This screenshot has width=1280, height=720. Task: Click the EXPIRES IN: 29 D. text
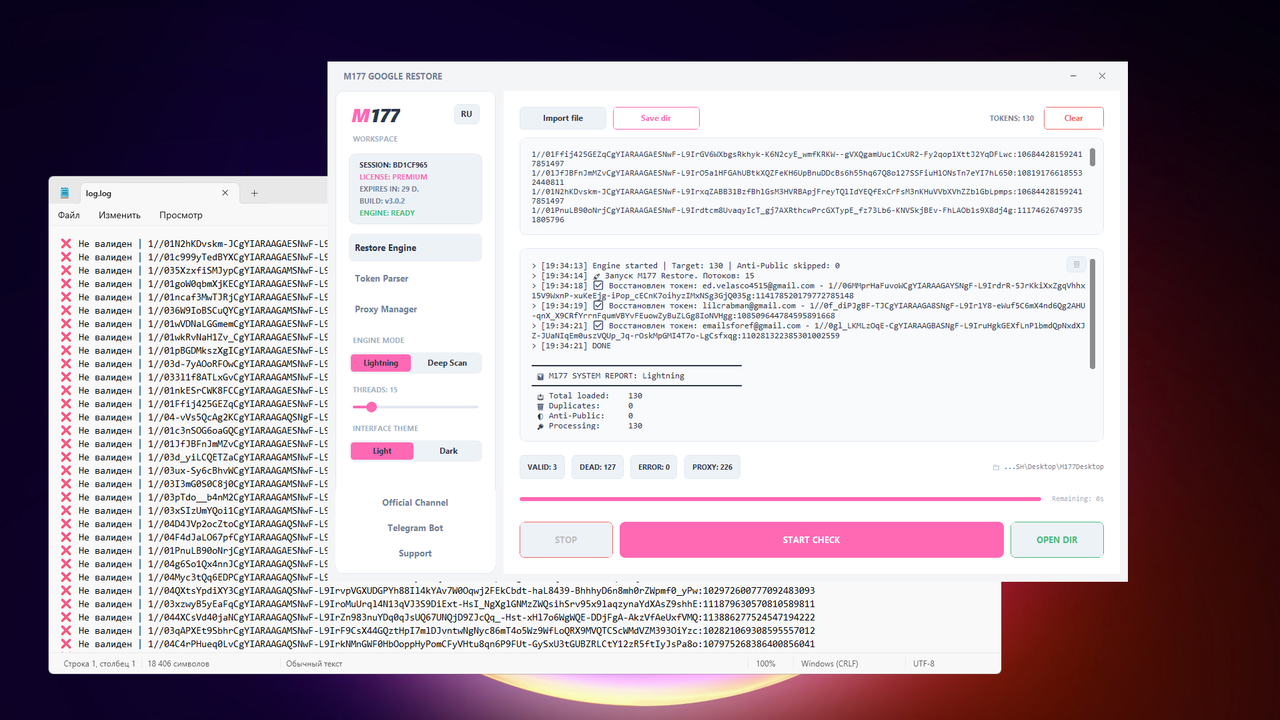[390, 189]
